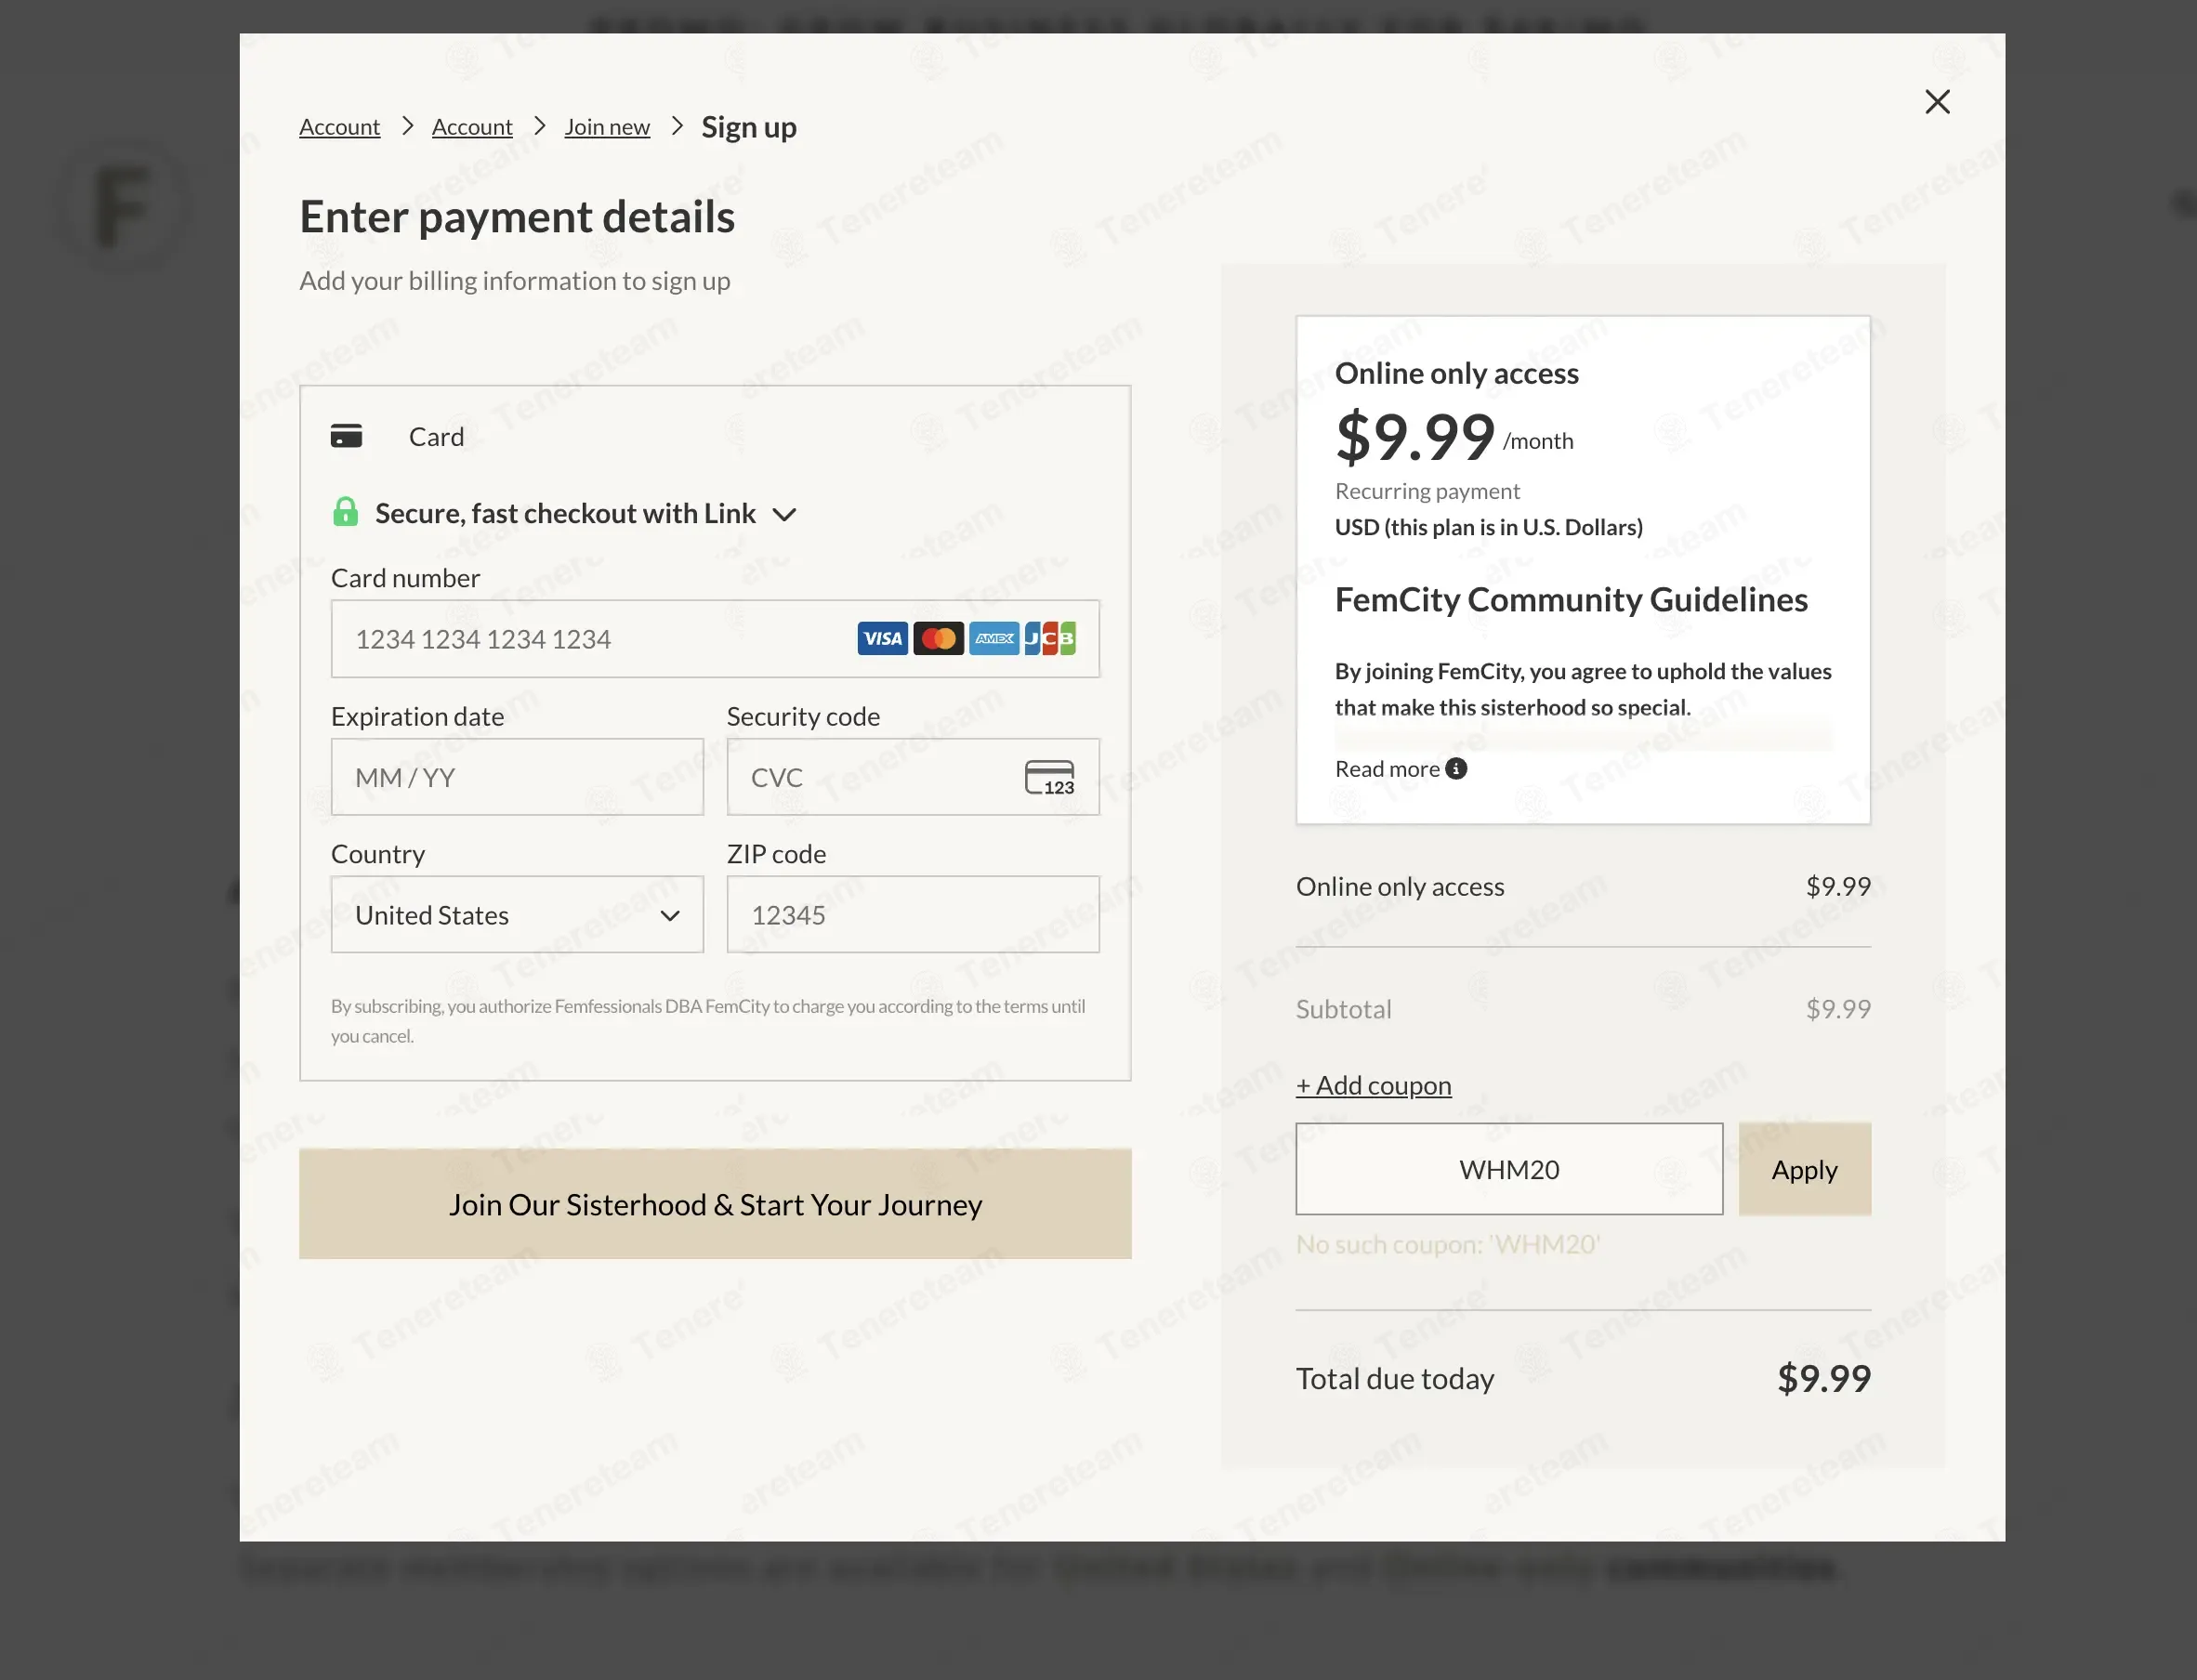Click the first Account breadcrumb link
Image resolution: width=2197 pixels, height=1680 pixels.
(x=339, y=127)
